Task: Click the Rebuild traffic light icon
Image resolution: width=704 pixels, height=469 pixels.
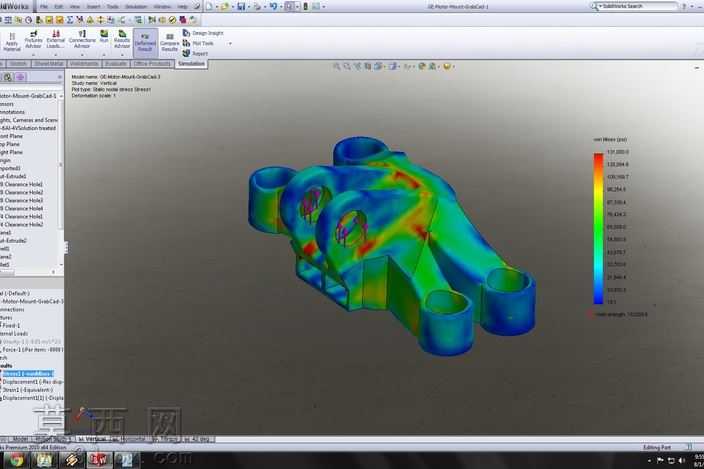Action: [x=306, y=6]
